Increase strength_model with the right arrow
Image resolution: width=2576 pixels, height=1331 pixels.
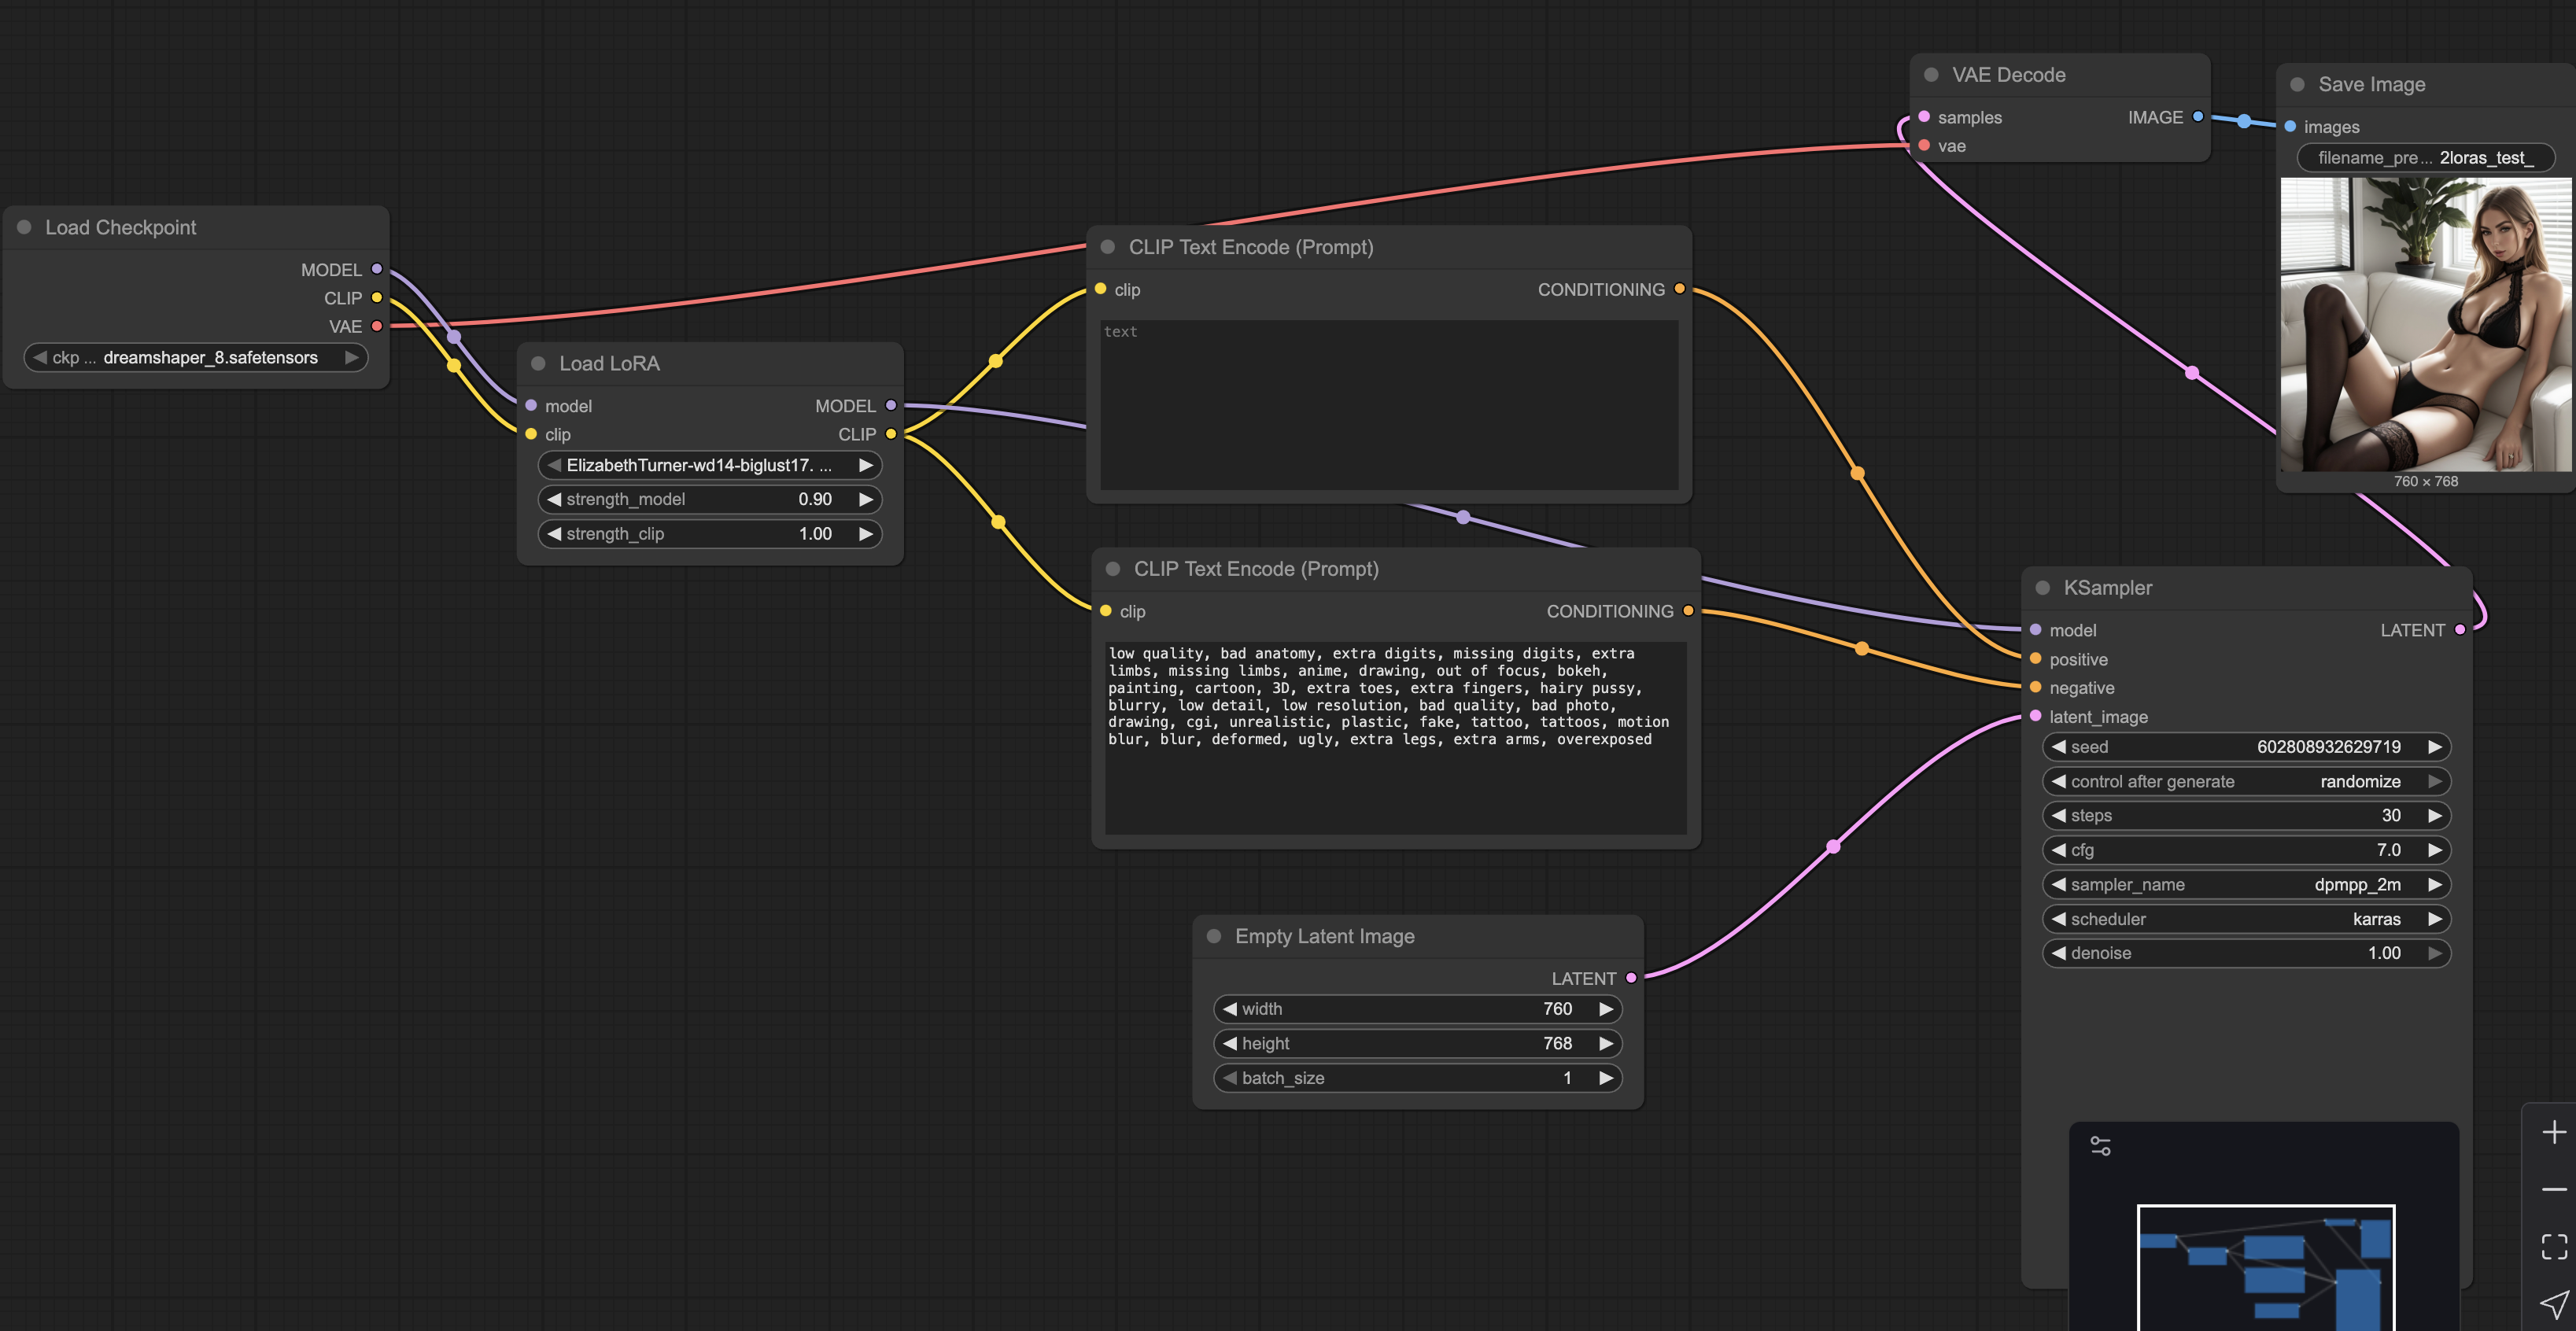(x=865, y=499)
